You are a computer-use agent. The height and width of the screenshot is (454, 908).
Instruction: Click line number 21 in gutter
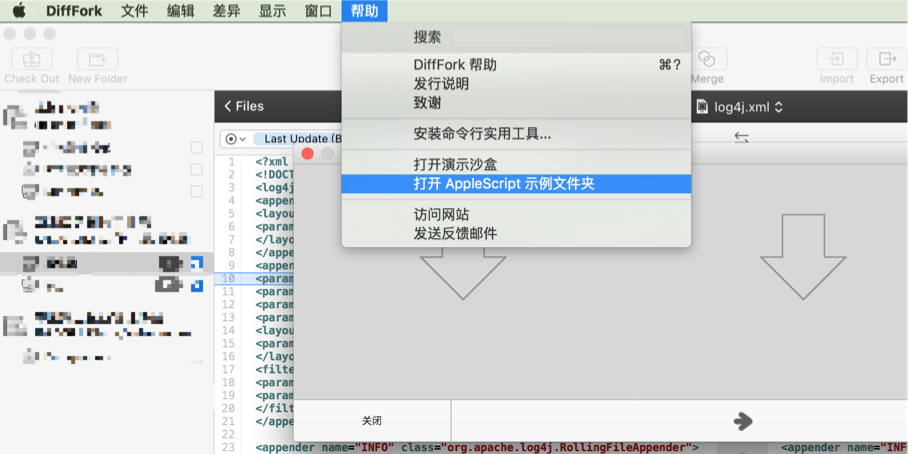(228, 421)
